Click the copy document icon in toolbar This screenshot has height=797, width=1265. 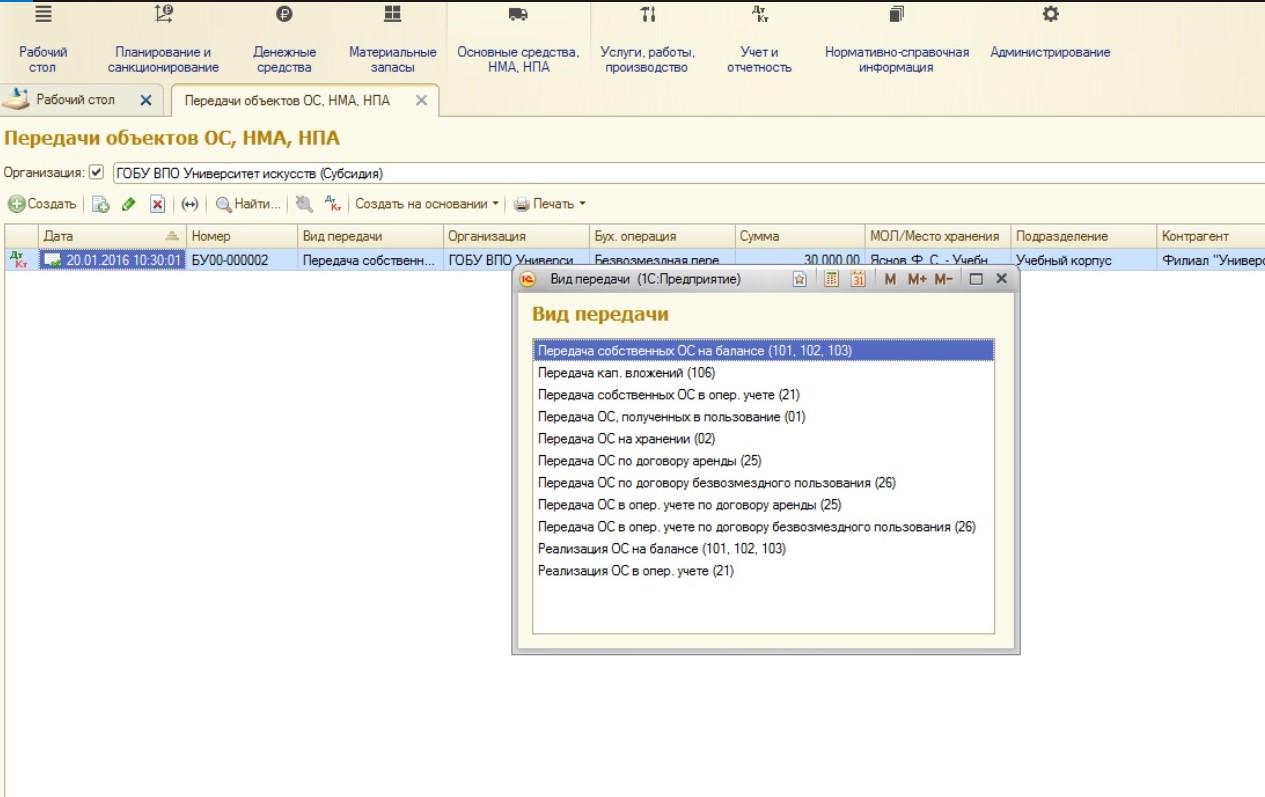click(x=101, y=204)
